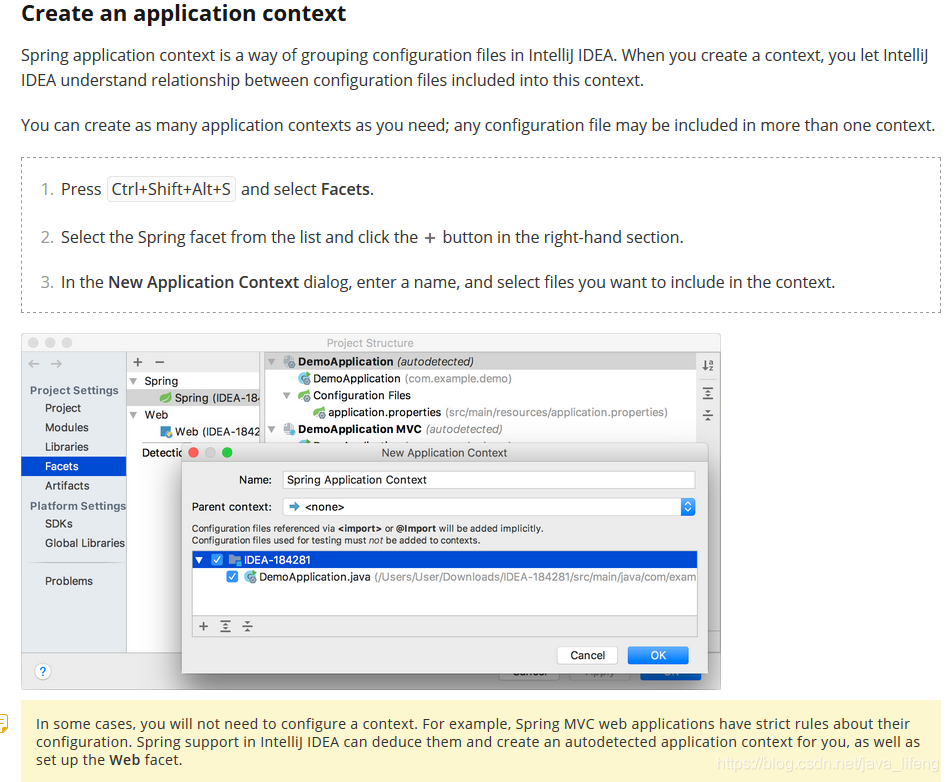Click DemoApplication.java file icon

click(x=250, y=577)
